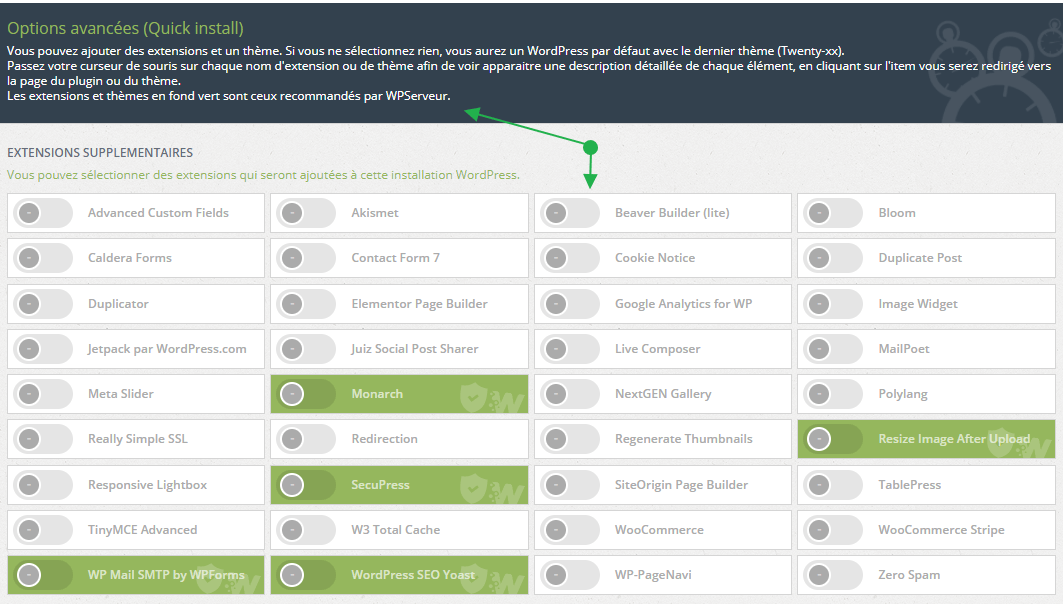Image resolution: width=1063 pixels, height=604 pixels.
Task: Toggle TinyMCE Advanced on
Action: pyautogui.click(x=43, y=529)
